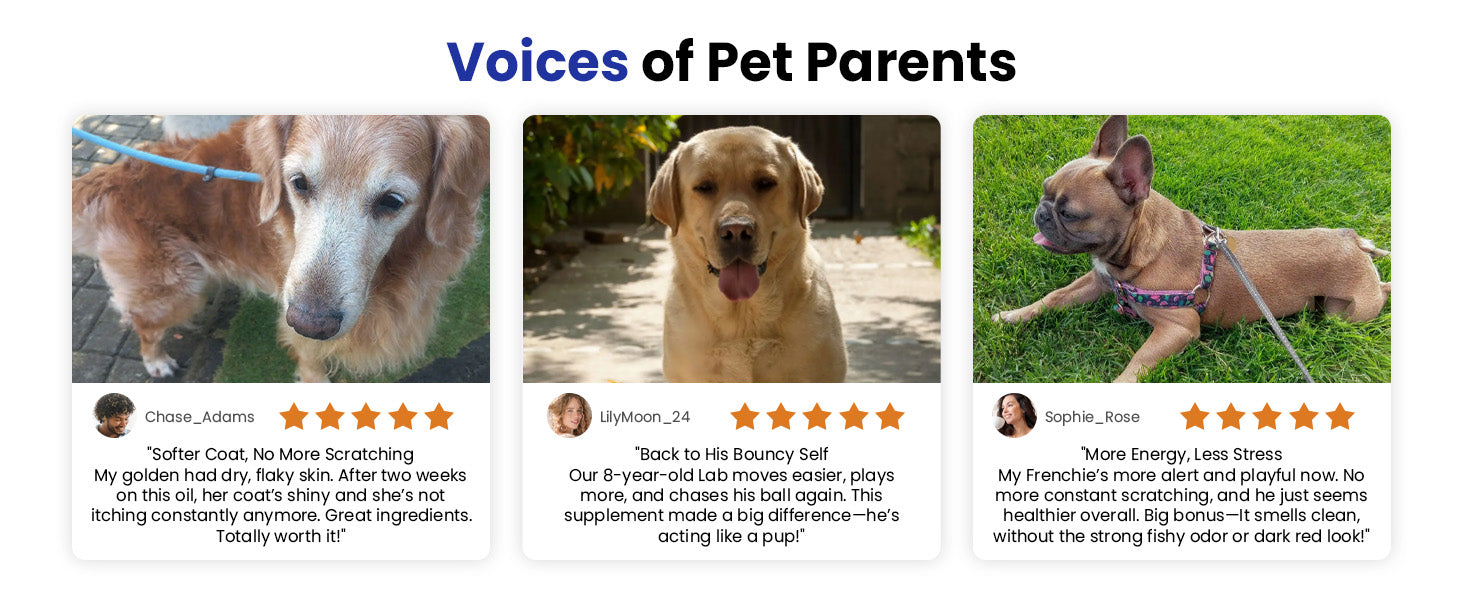1464x600 pixels.
Task: Click Sophie_Rose profile avatar
Action: point(1014,415)
